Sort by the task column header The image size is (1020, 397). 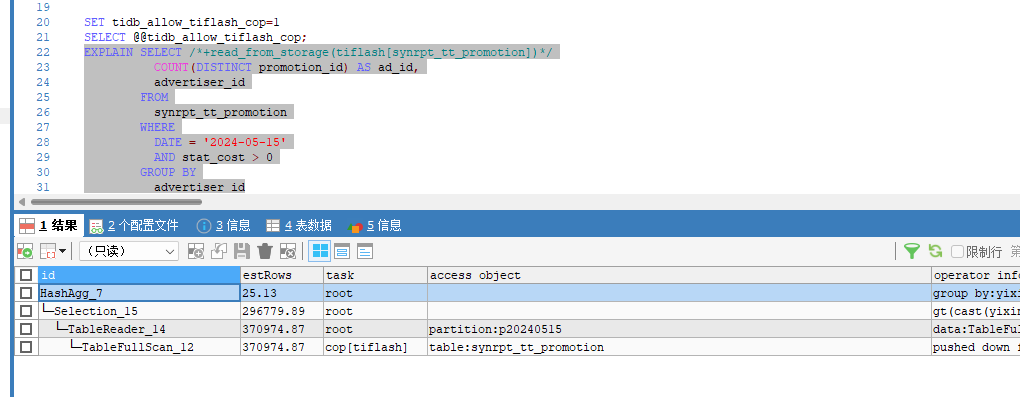point(375,275)
